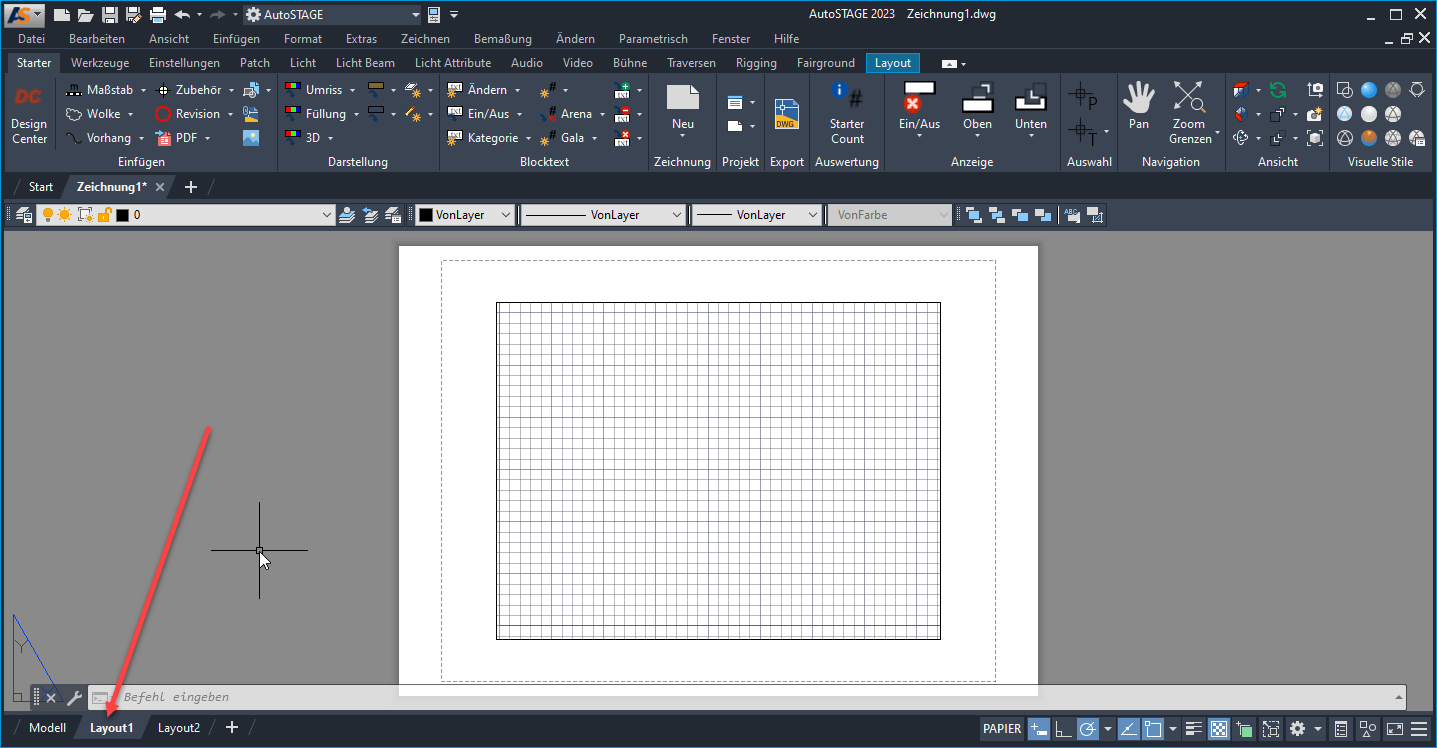Toggle lineweight display in status bar
Screen dimensions: 1437x748
click(1194, 728)
